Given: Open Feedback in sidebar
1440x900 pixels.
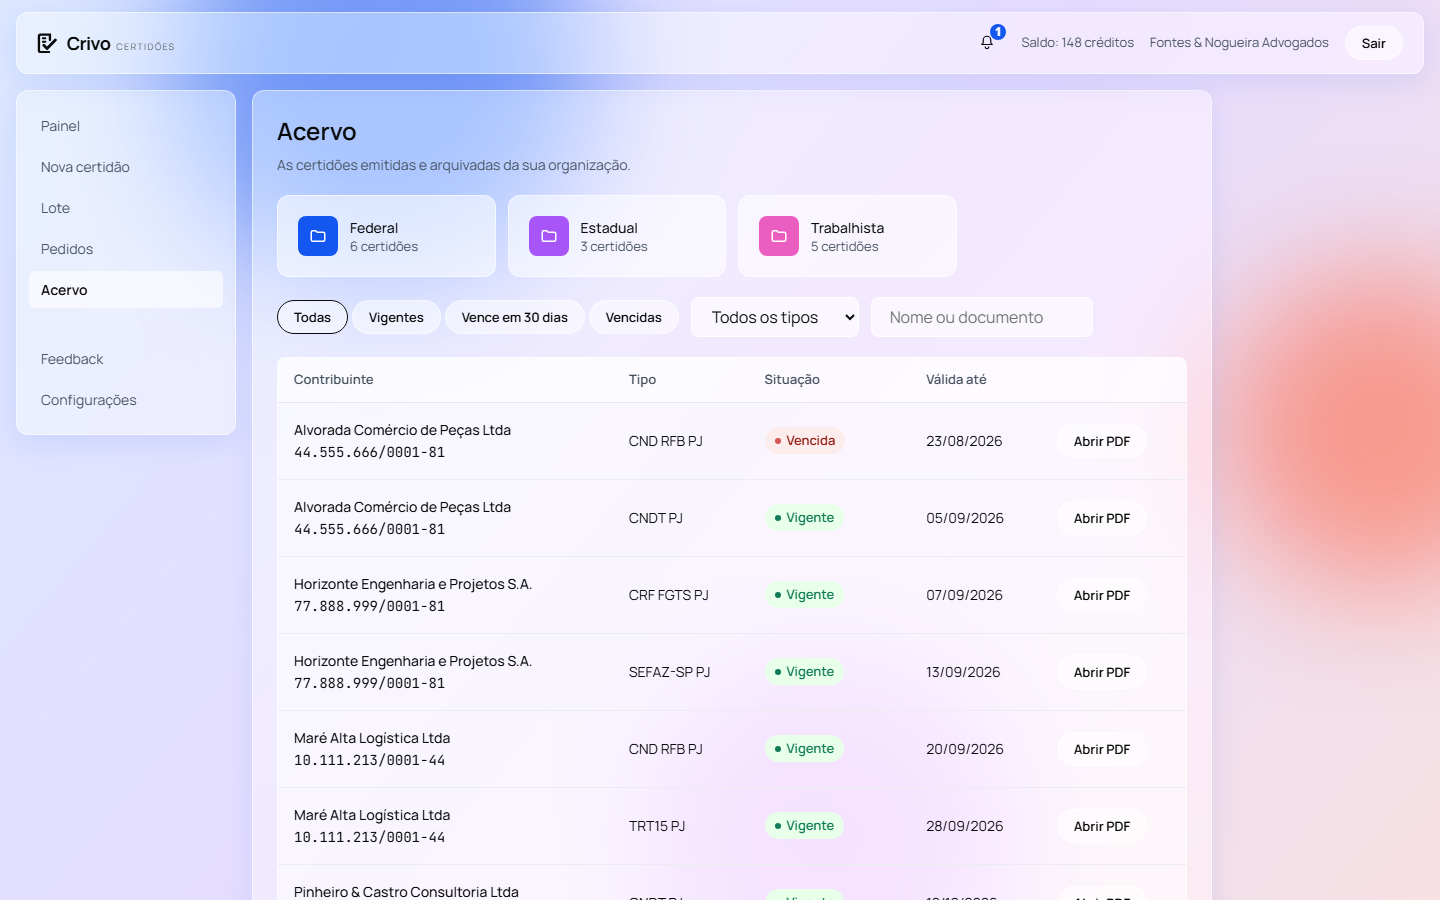Looking at the screenshot, I should 126,359.
